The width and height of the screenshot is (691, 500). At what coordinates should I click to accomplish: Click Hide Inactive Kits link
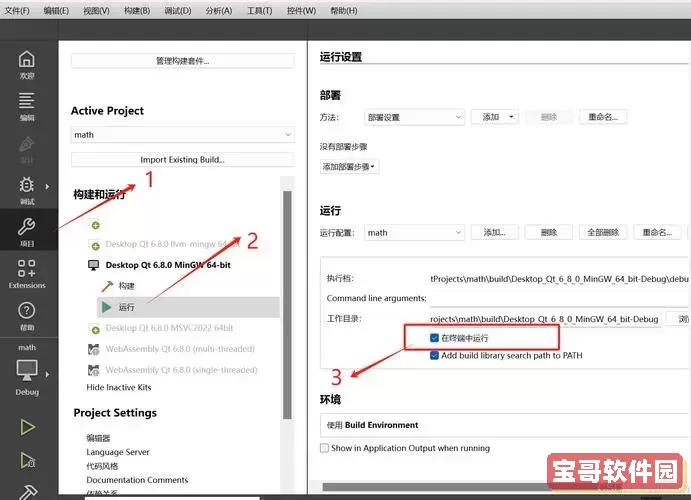(x=119, y=387)
